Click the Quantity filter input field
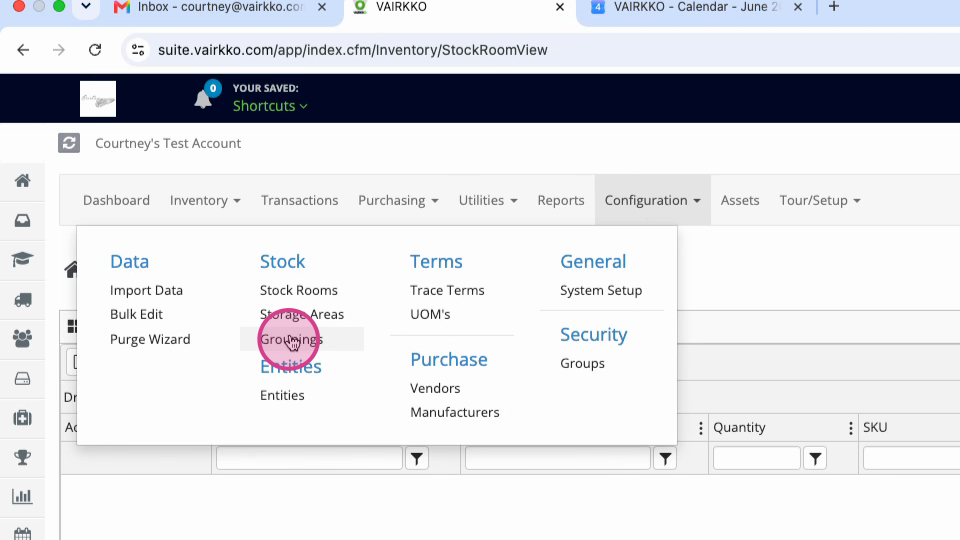This screenshot has height=540, width=960. 757,459
